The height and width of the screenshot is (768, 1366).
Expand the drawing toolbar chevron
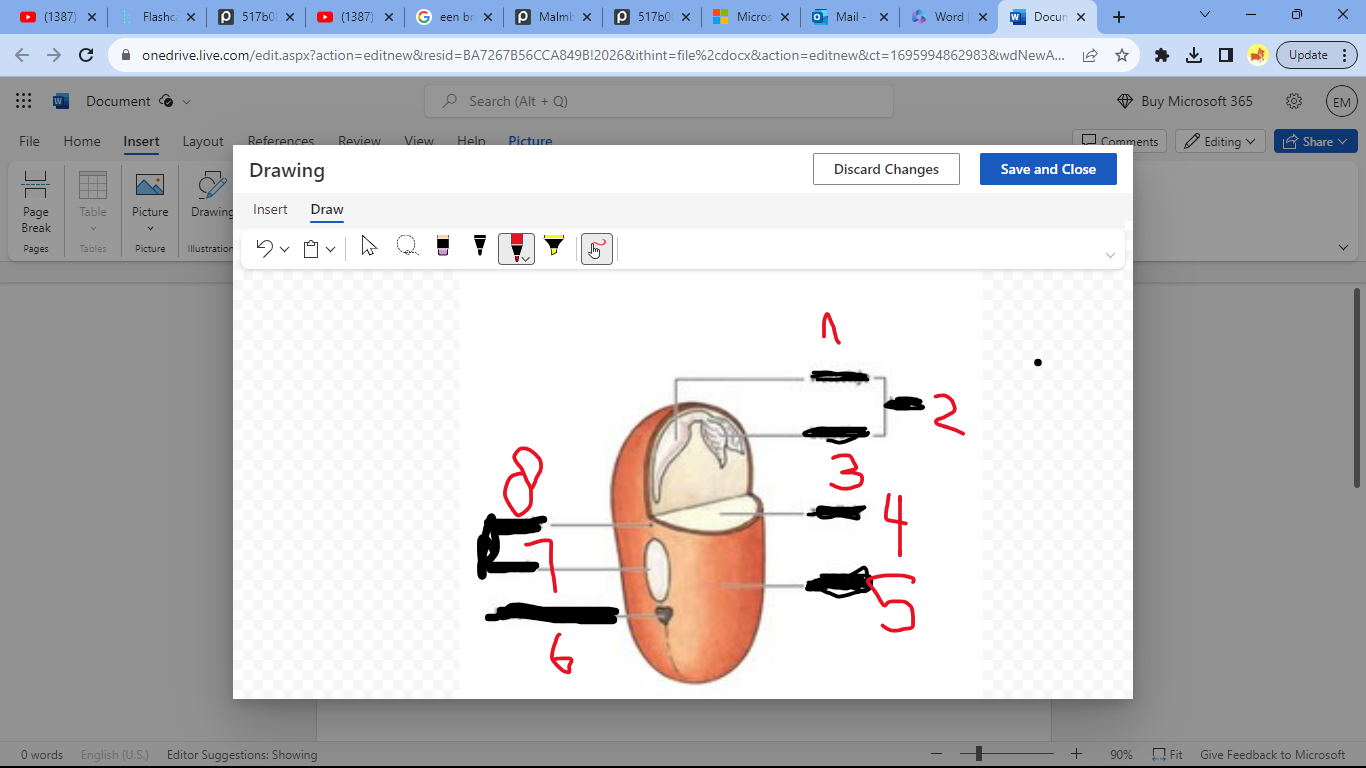(1110, 255)
